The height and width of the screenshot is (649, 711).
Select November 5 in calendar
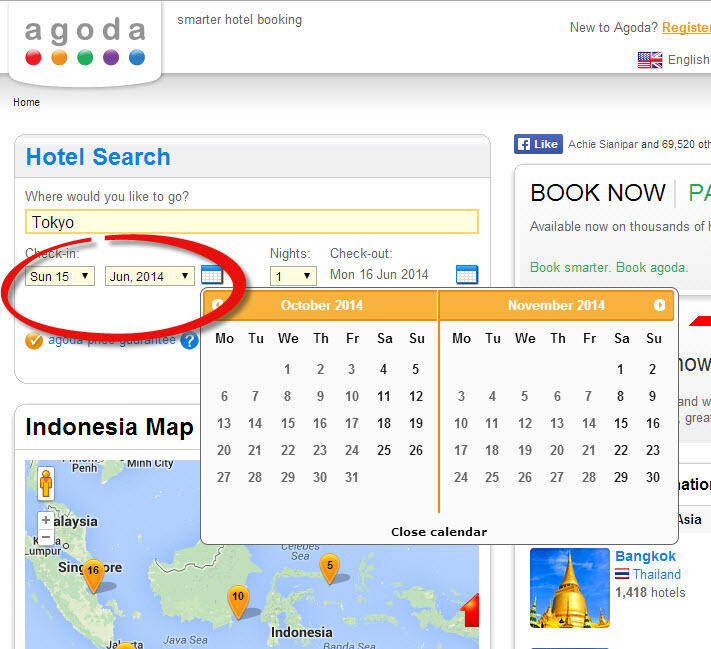[x=524, y=396]
